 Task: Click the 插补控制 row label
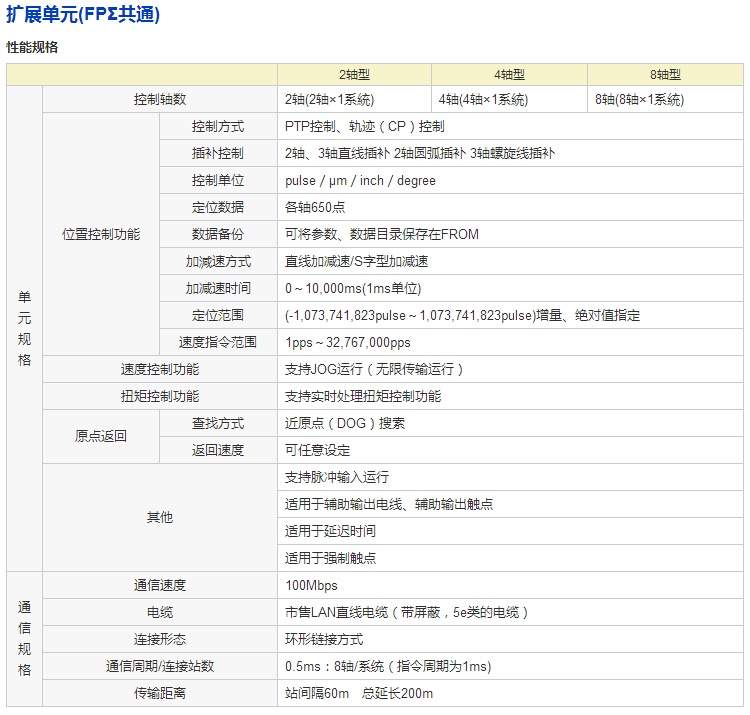(x=218, y=154)
